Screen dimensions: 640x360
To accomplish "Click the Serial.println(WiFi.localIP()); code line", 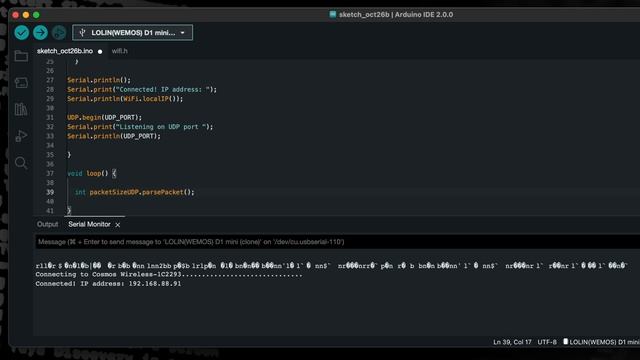I will 125,99.
